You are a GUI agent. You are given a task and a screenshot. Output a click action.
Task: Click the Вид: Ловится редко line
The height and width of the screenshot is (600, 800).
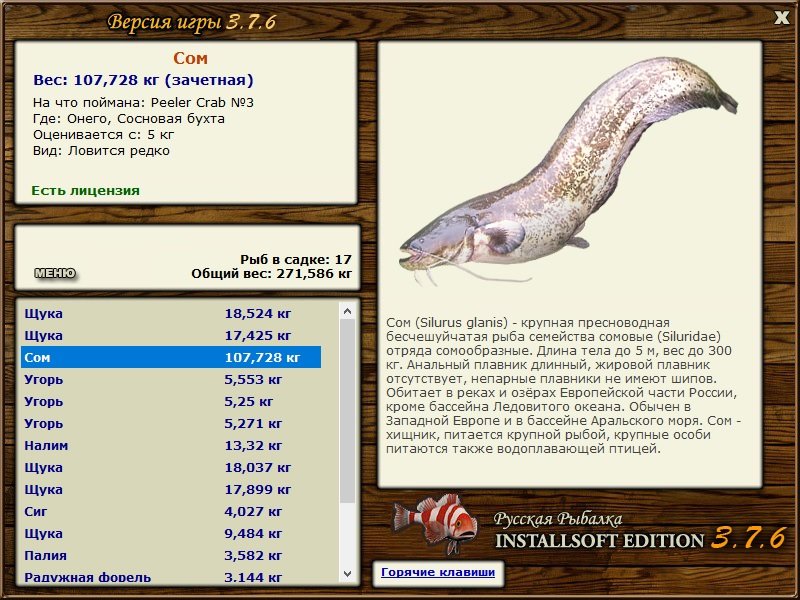102,151
